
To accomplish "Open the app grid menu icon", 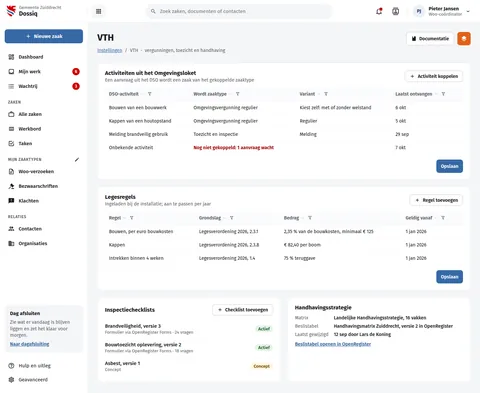I will 98,11.
